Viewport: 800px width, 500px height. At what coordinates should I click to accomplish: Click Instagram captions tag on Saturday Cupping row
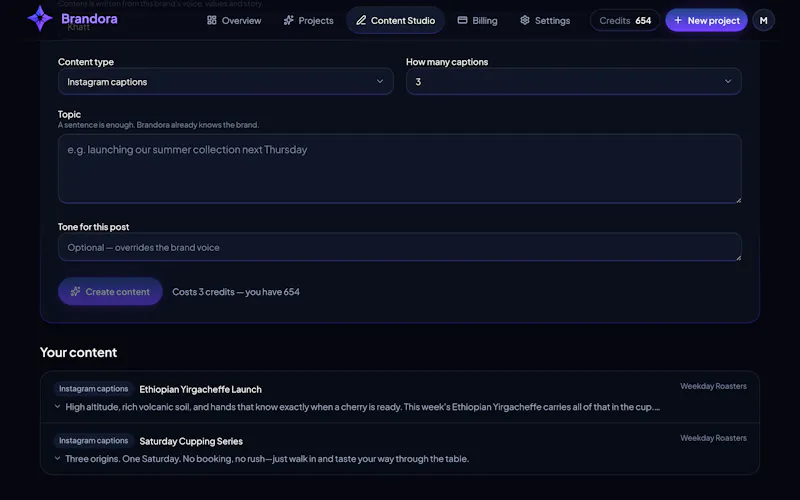93,441
